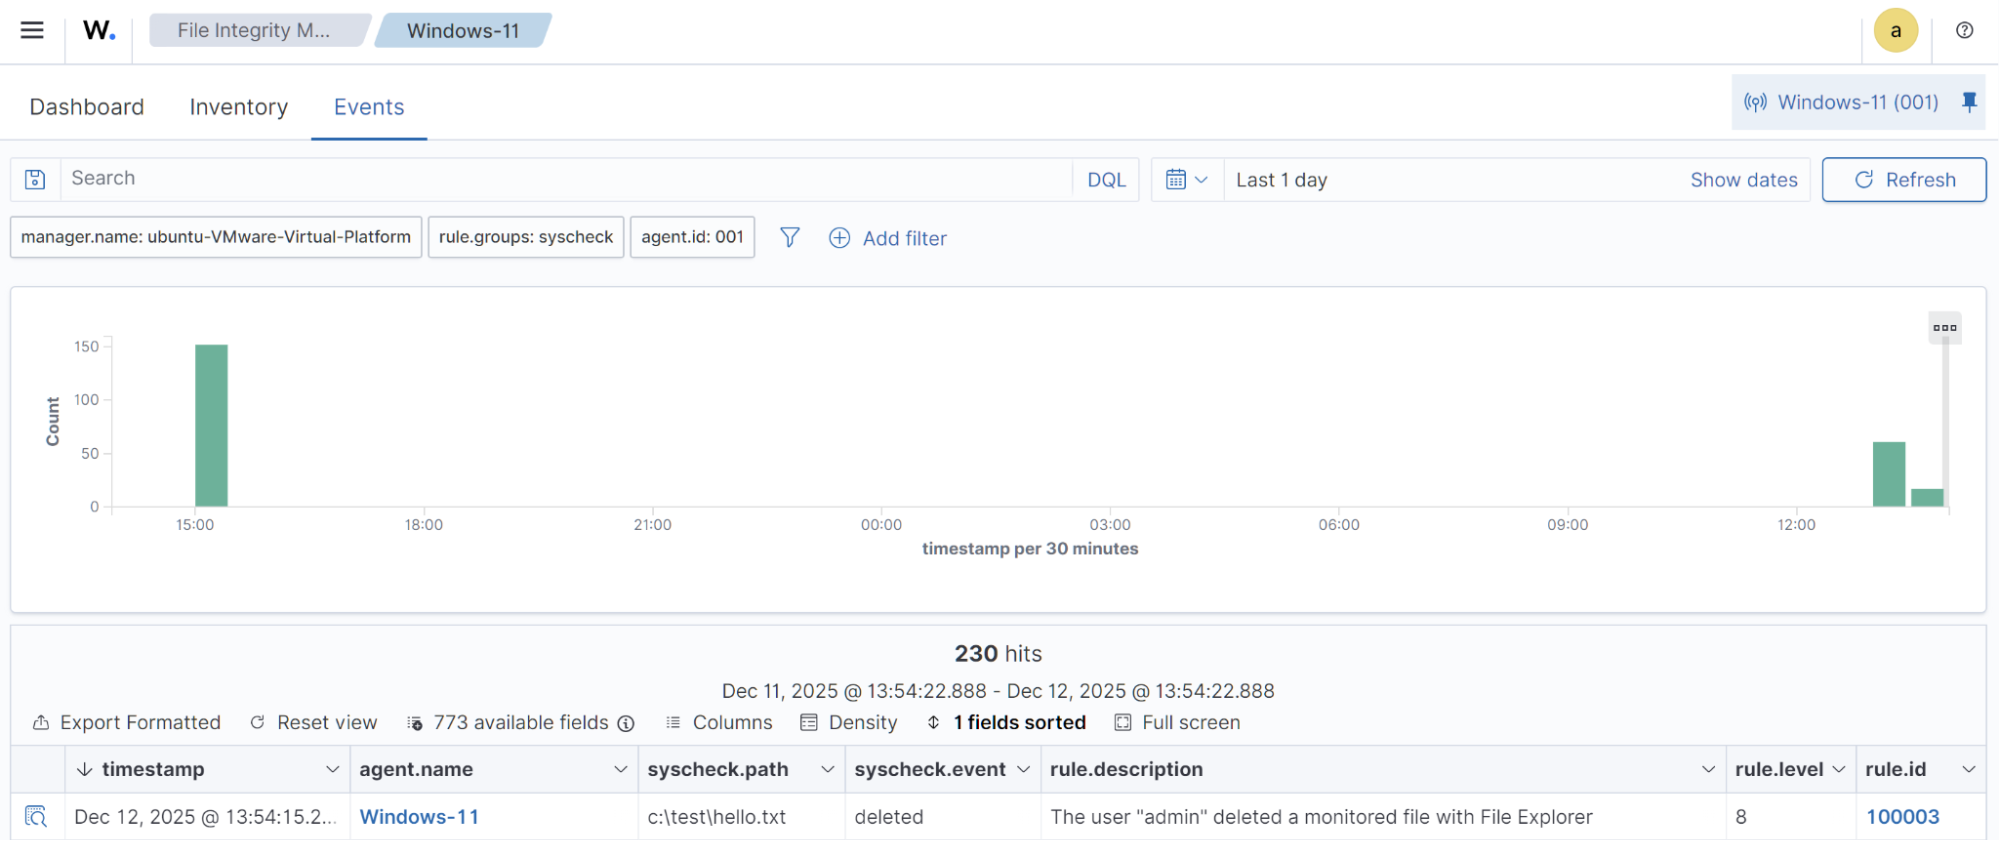Switch to the Dashboard tab
Screen dimensions: 1999x841
(x=87, y=107)
